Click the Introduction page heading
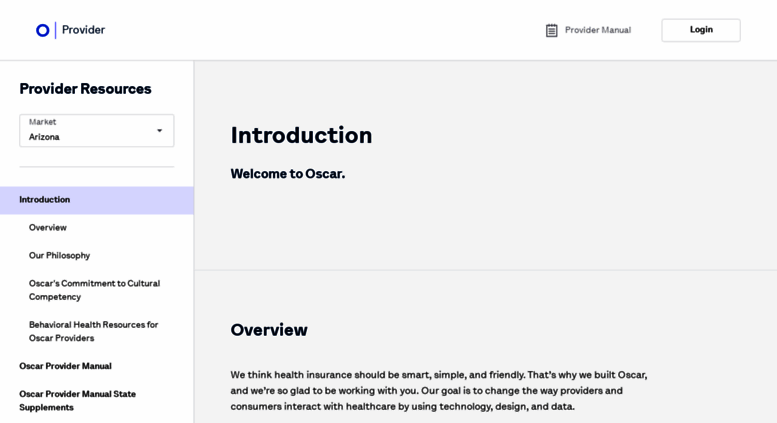 pyautogui.click(x=301, y=135)
